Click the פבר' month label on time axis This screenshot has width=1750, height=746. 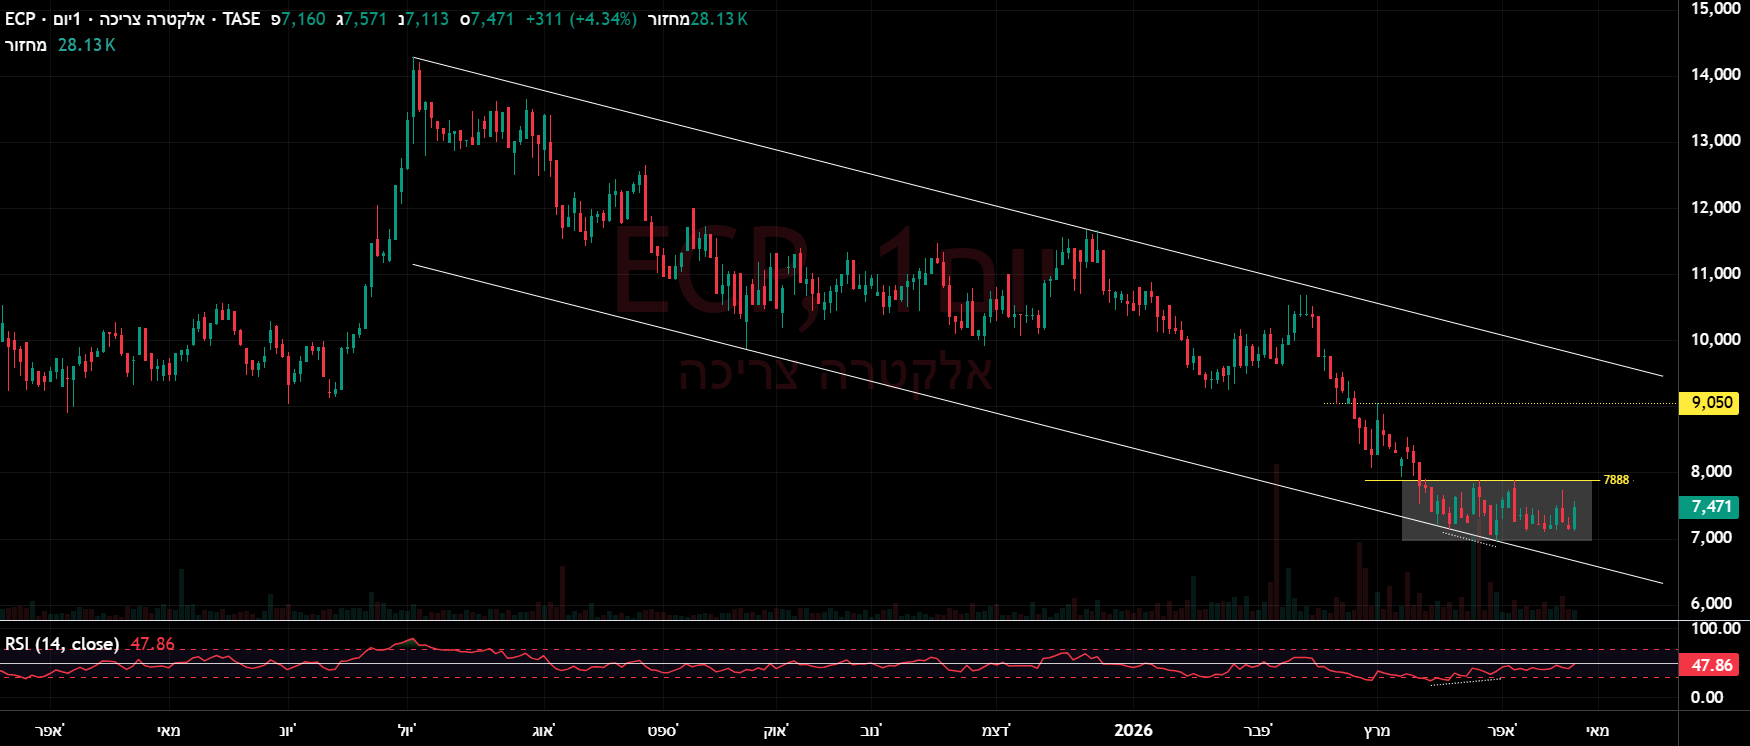1258,731
